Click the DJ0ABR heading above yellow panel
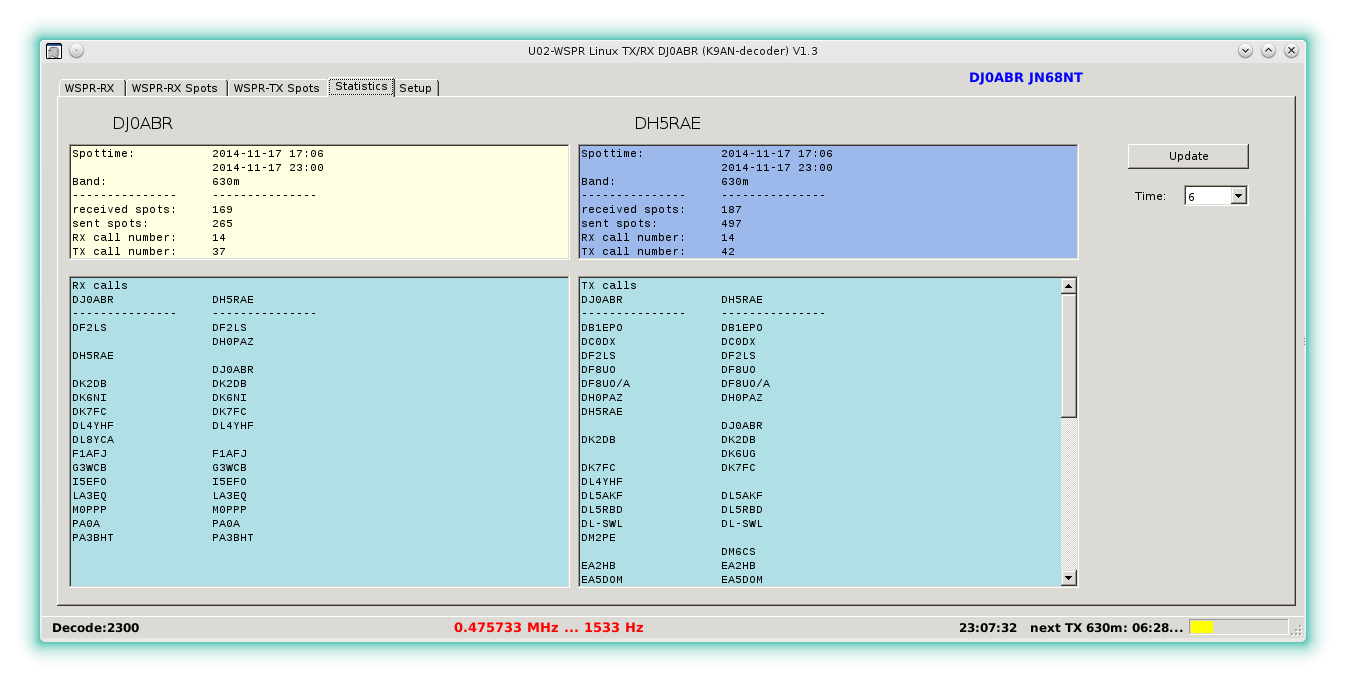The height and width of the screenshot is (682, 1346). coord(142,124)
